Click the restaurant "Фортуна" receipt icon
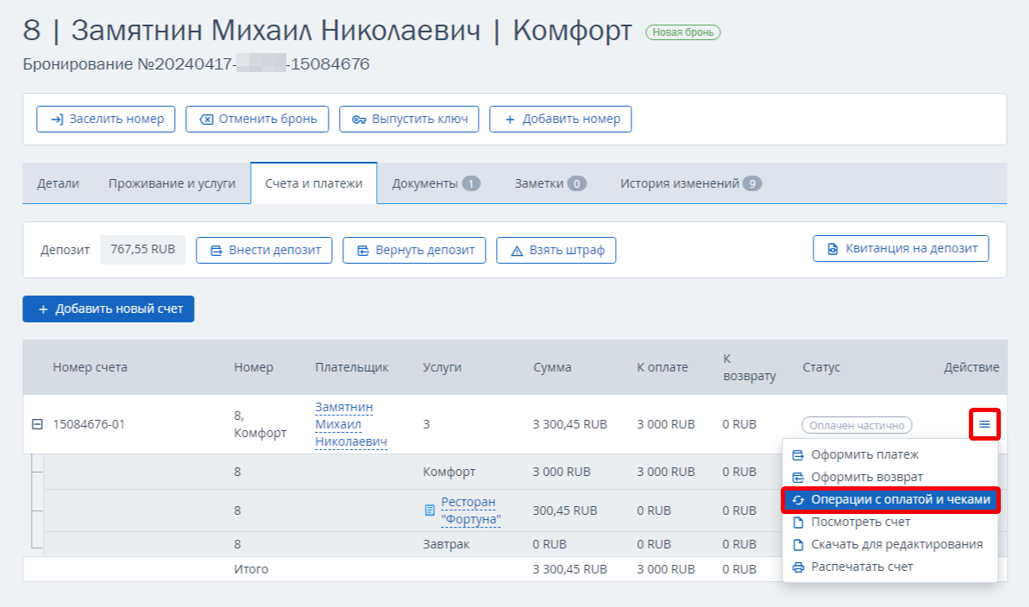This screenshot has height=607, width=1029. [x=429, y=510]
